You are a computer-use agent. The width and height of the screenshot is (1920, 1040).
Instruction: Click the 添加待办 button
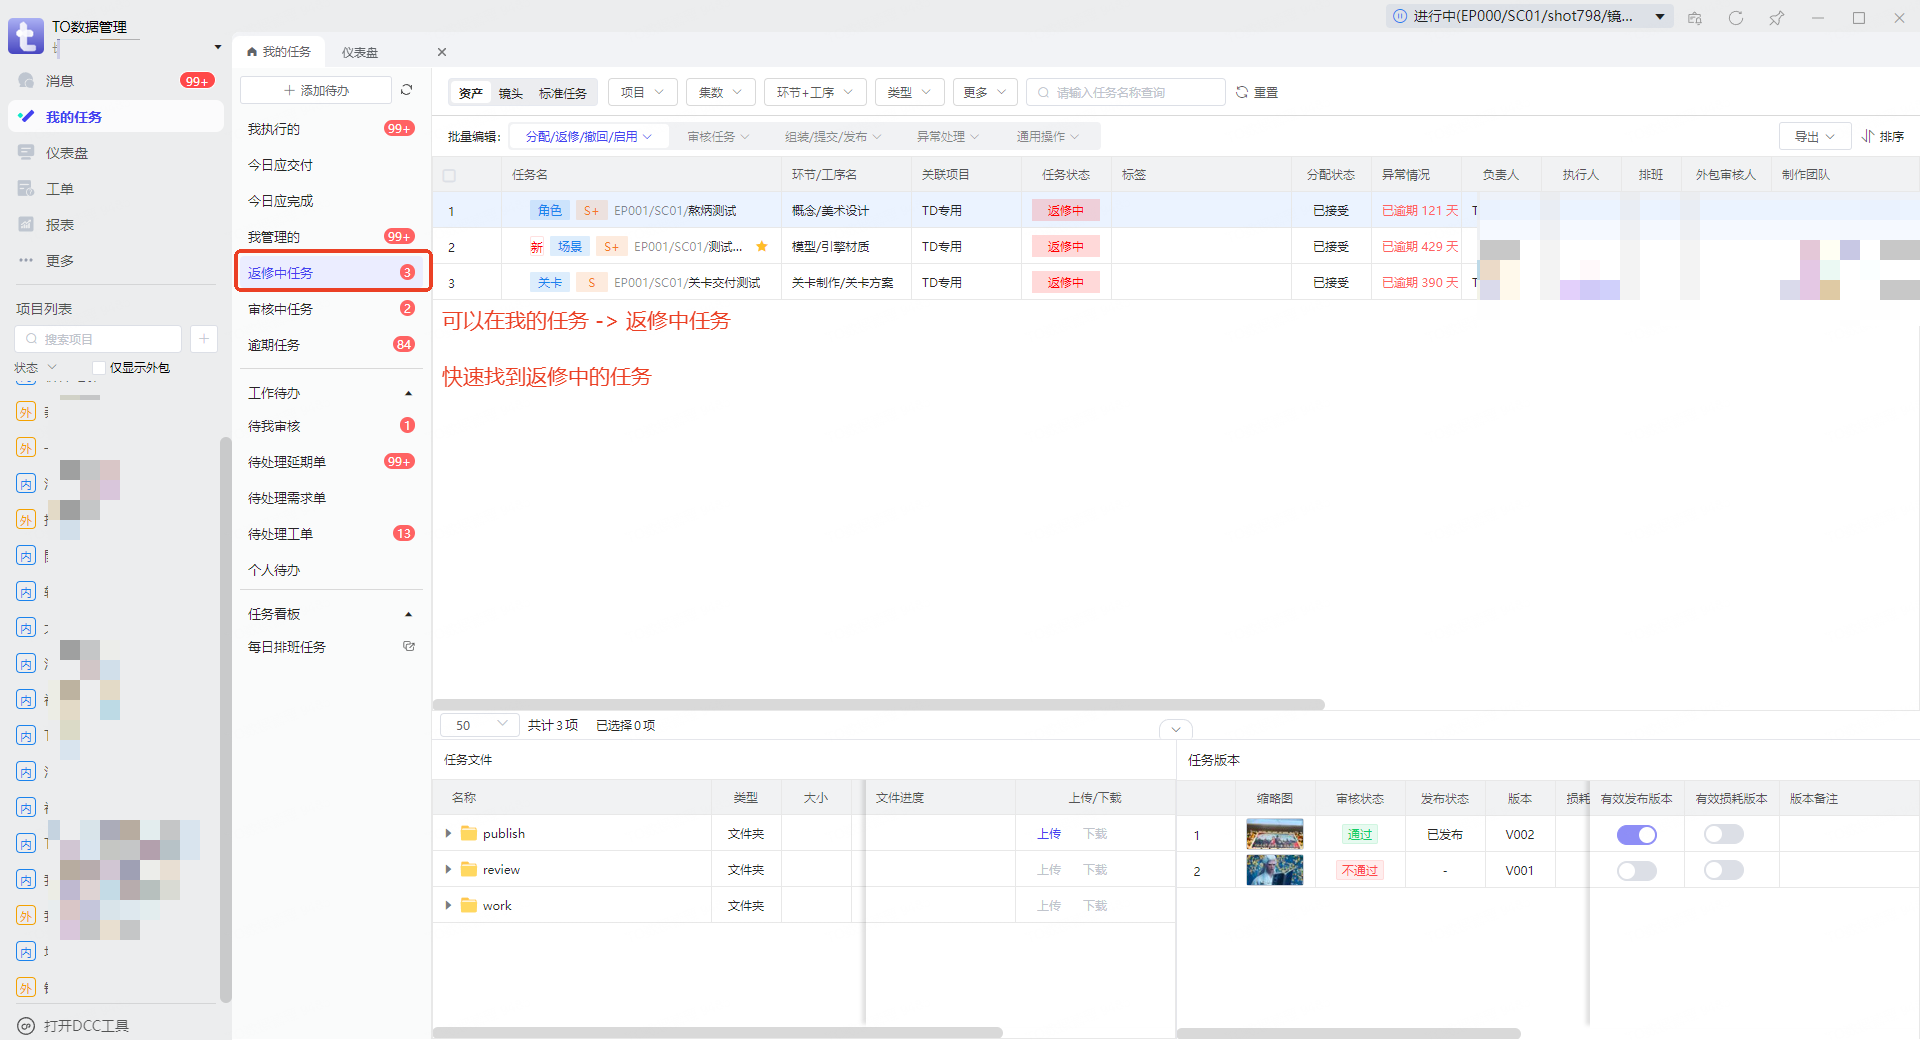(316, 90)
